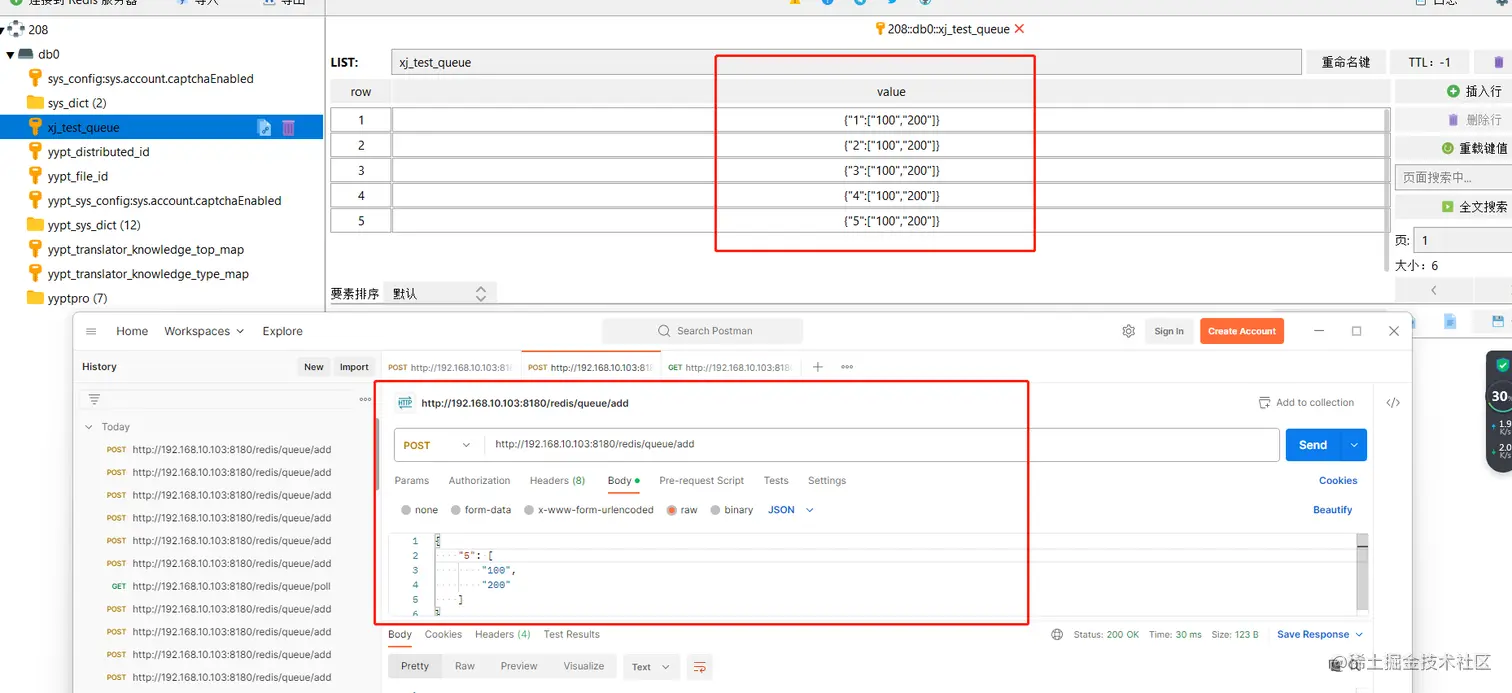Open a new request tab with plus icon
Viewport: 1512px width, 693px height.
pyautogui.click(x=817, y=367)
